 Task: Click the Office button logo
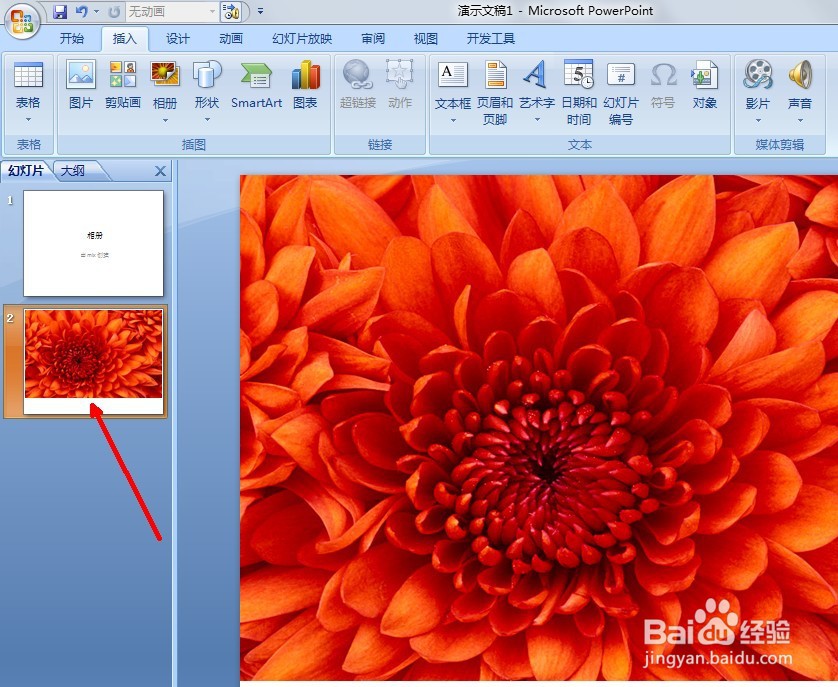click(x=22, y=21)
